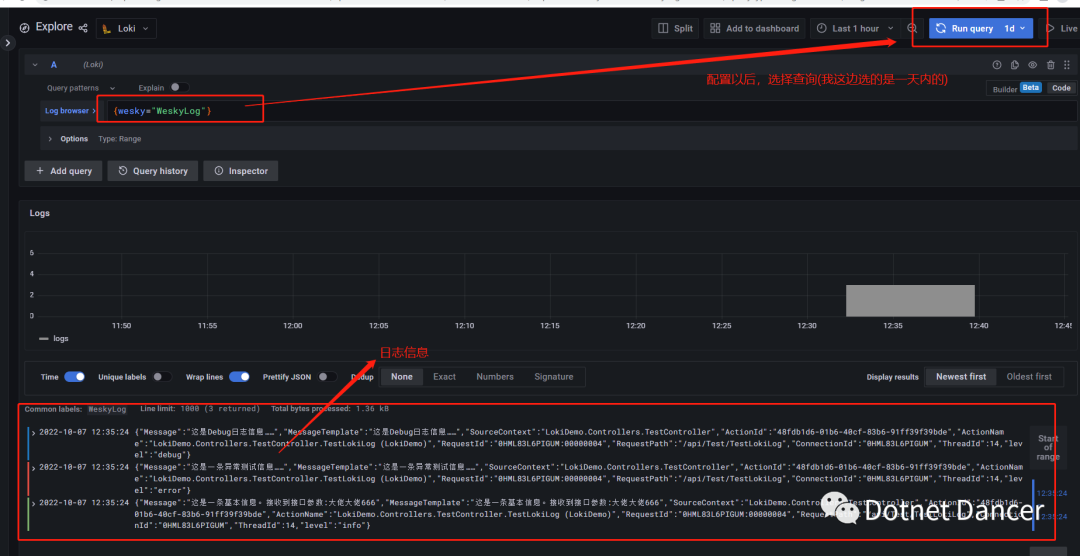Click the gray log volume histogram bar
This screenshot has height=556, width=1080.
point(910,300)
